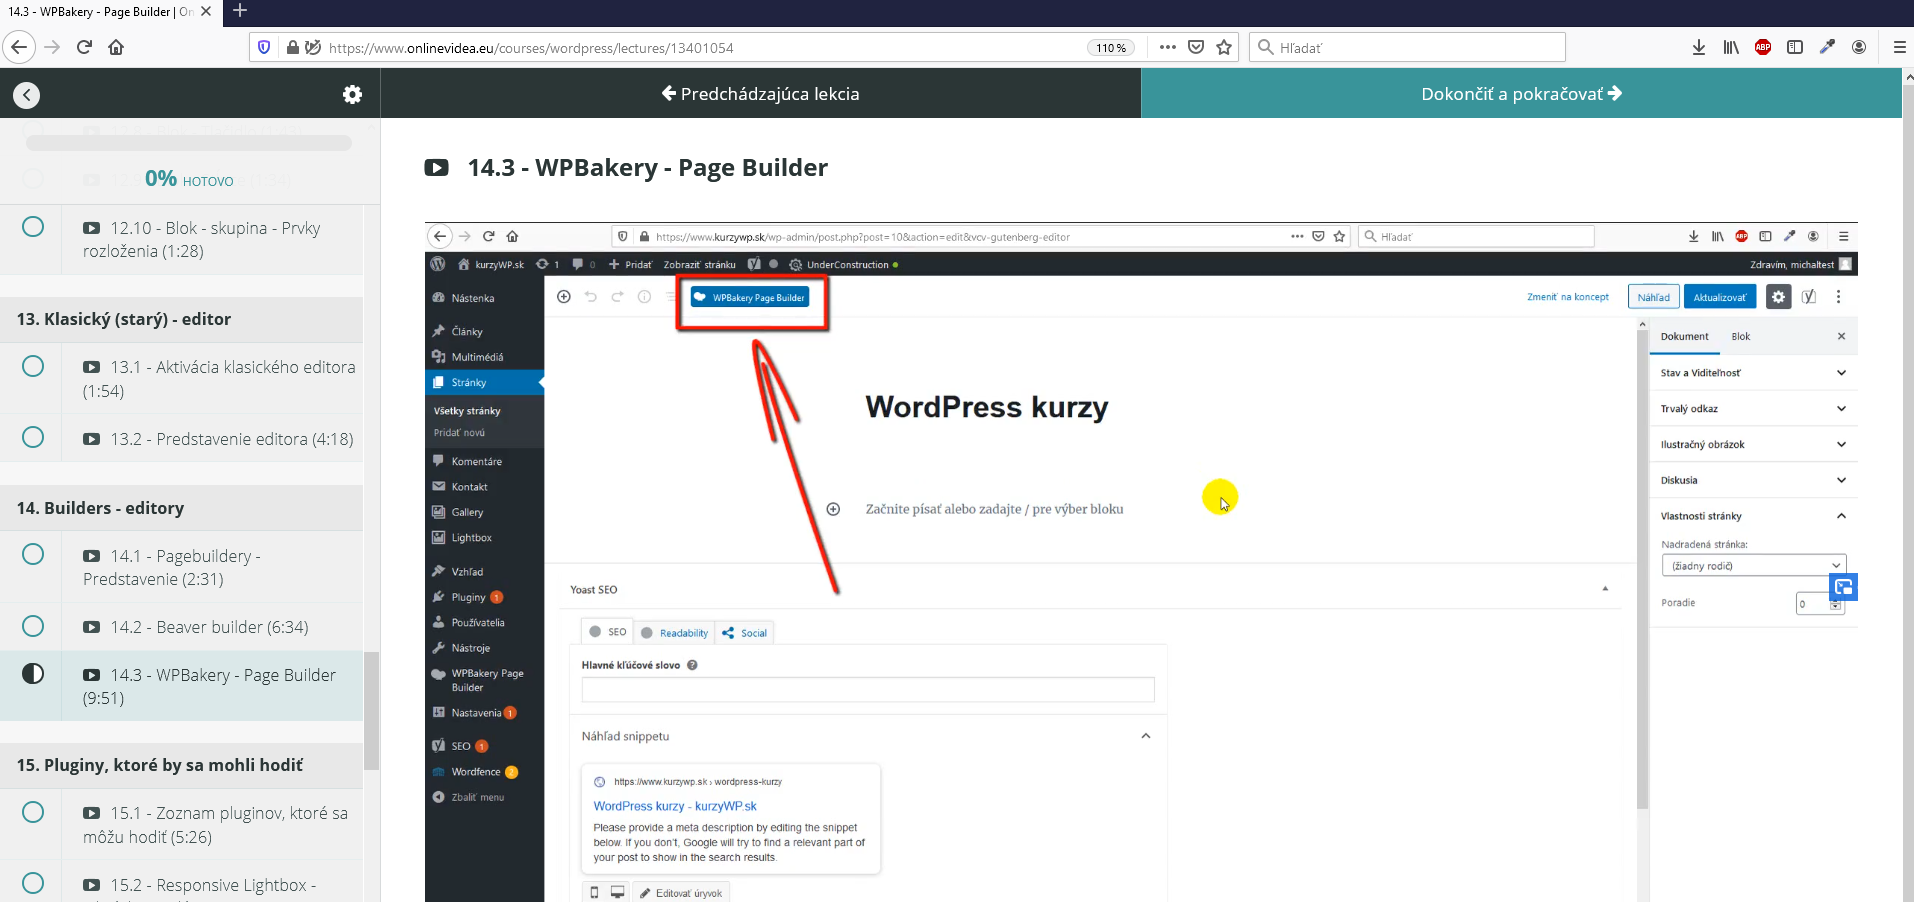Open the Nadradená stránka parent dropdown
This screenshot has width=1914, height=902.
point(1753,566)
